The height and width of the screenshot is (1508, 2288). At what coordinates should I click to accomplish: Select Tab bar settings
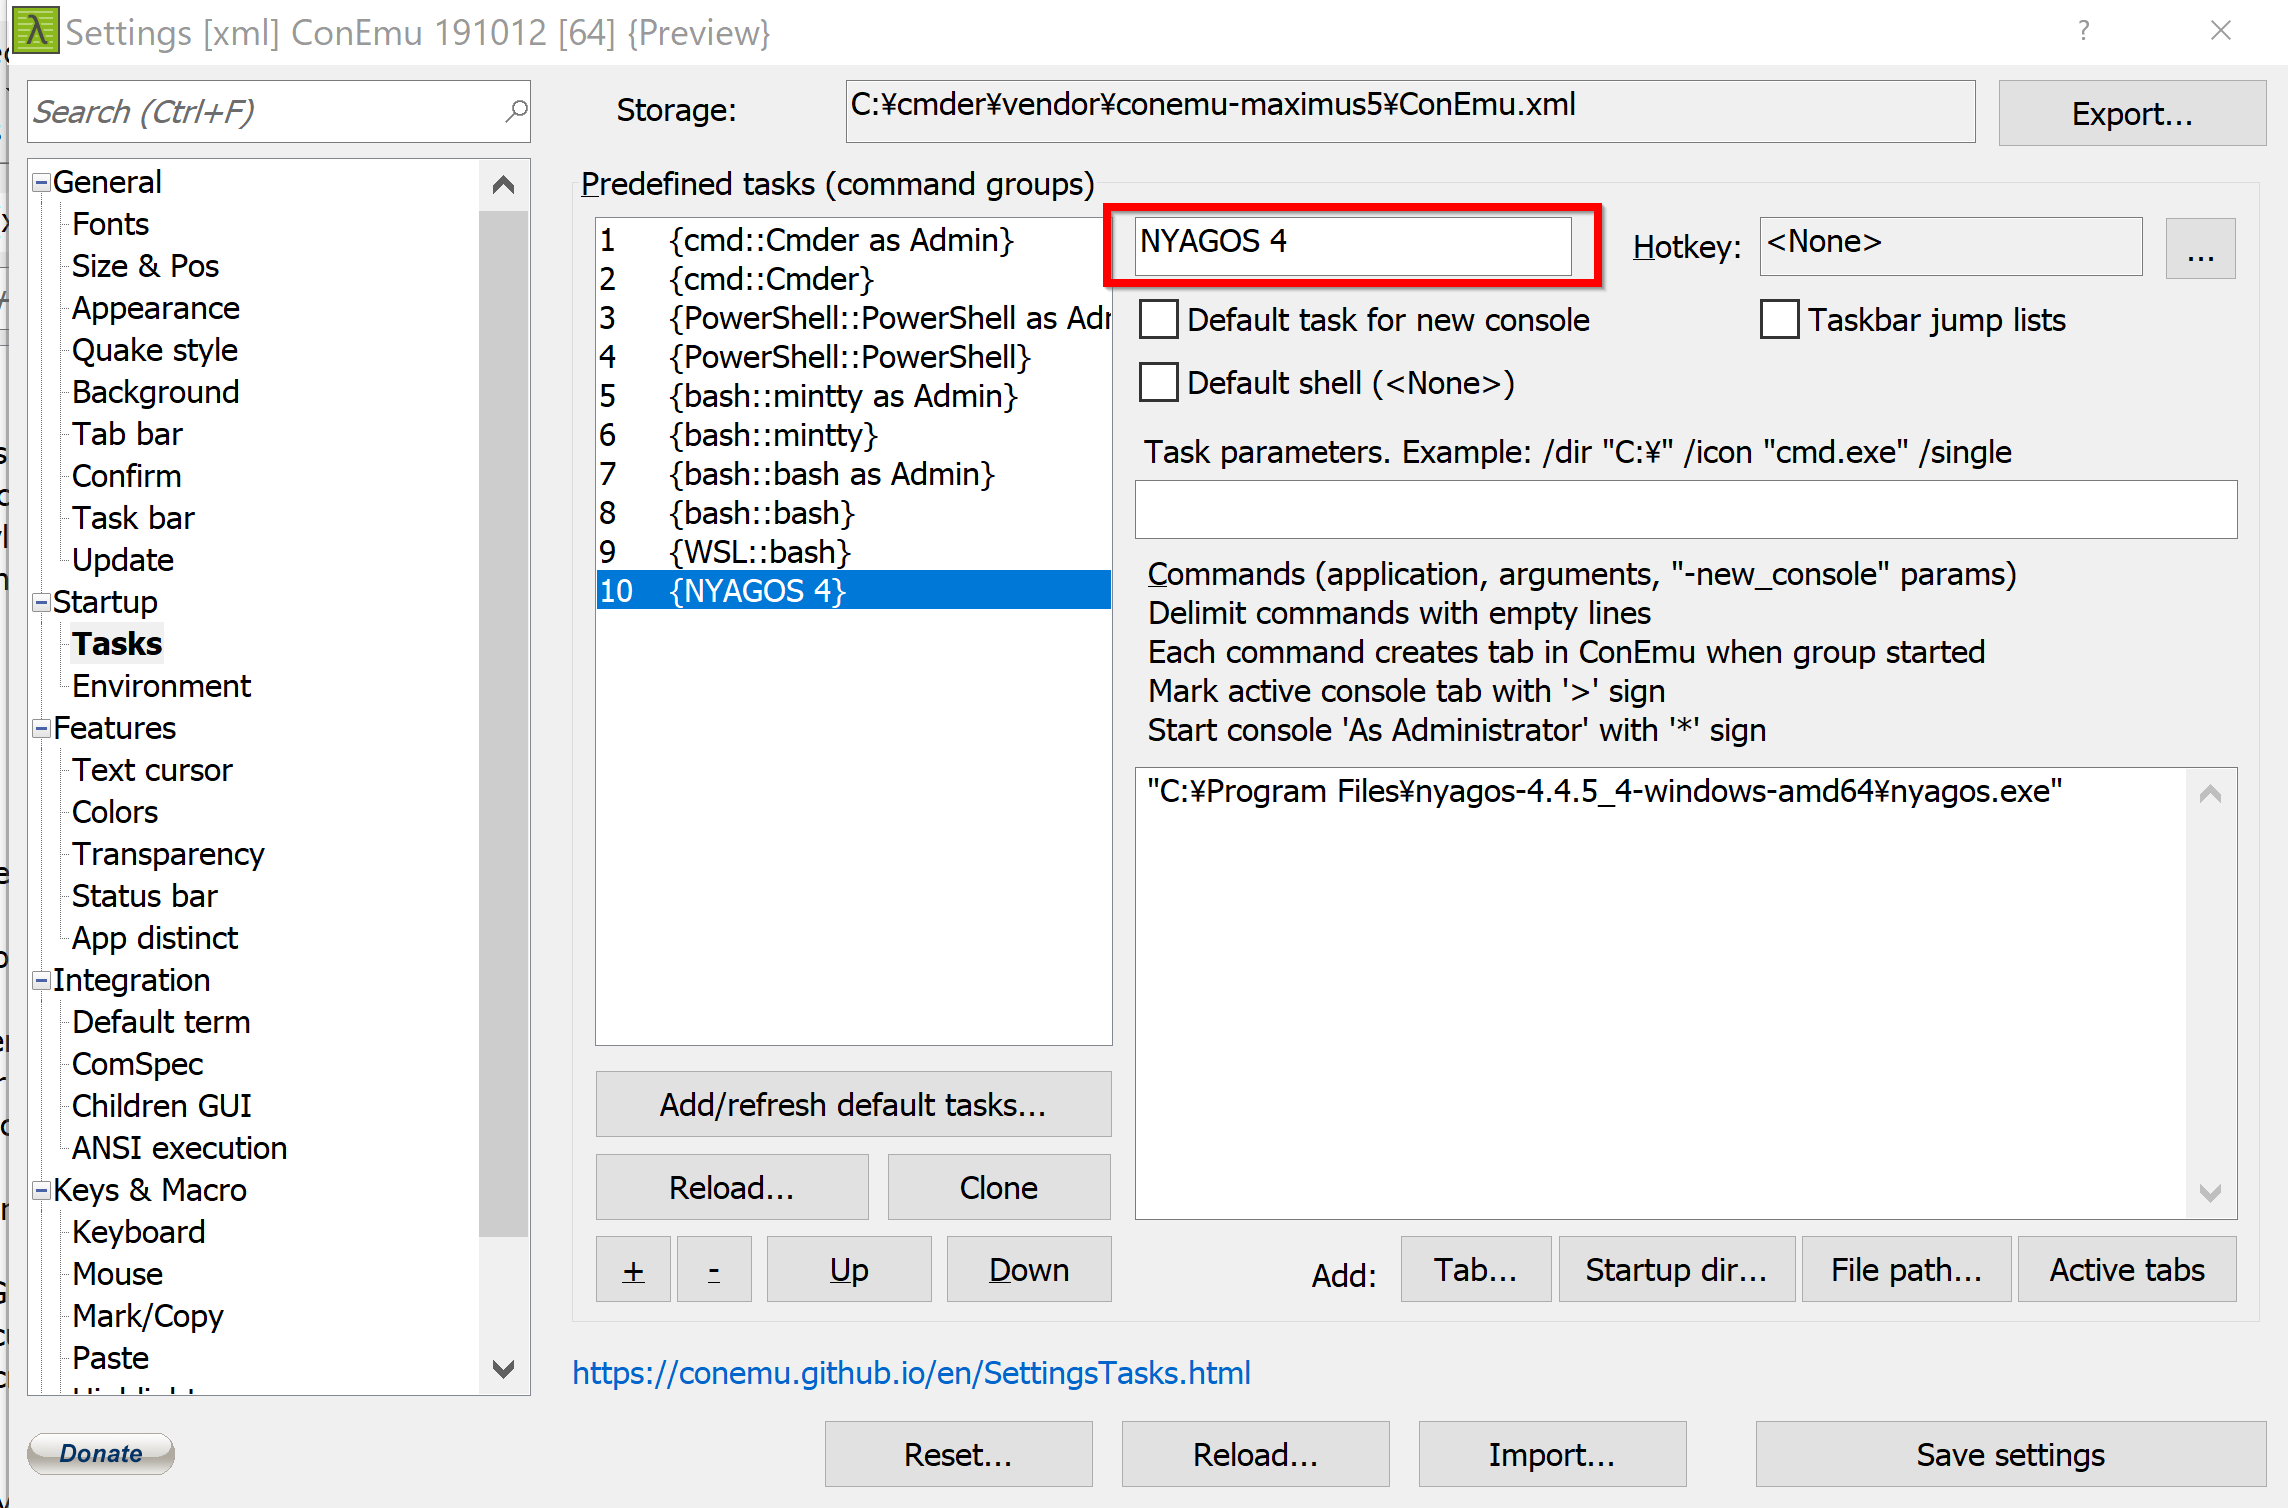point(127,434)
